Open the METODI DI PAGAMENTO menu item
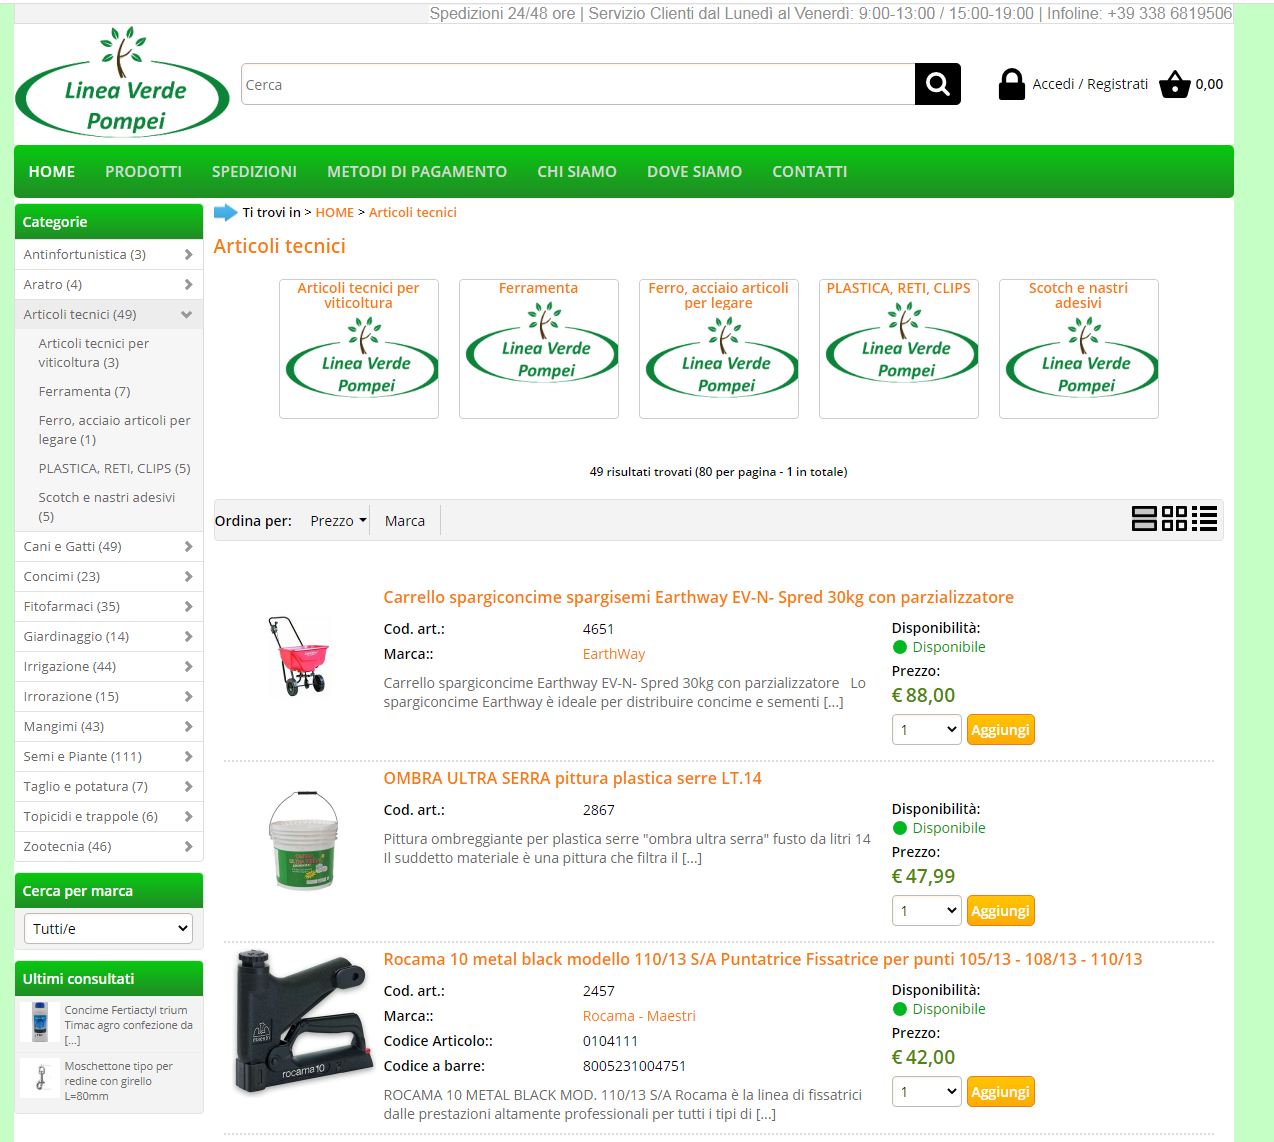 [x=417, y=172]
